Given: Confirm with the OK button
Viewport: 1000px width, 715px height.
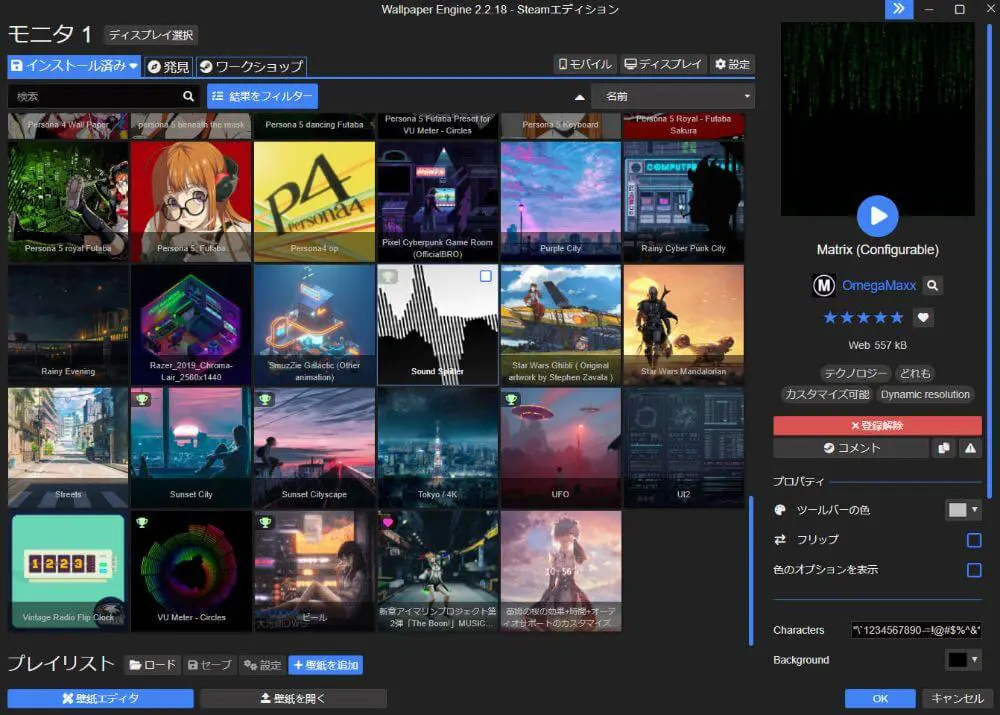Looking at the screenshot, I should (880, 698).
